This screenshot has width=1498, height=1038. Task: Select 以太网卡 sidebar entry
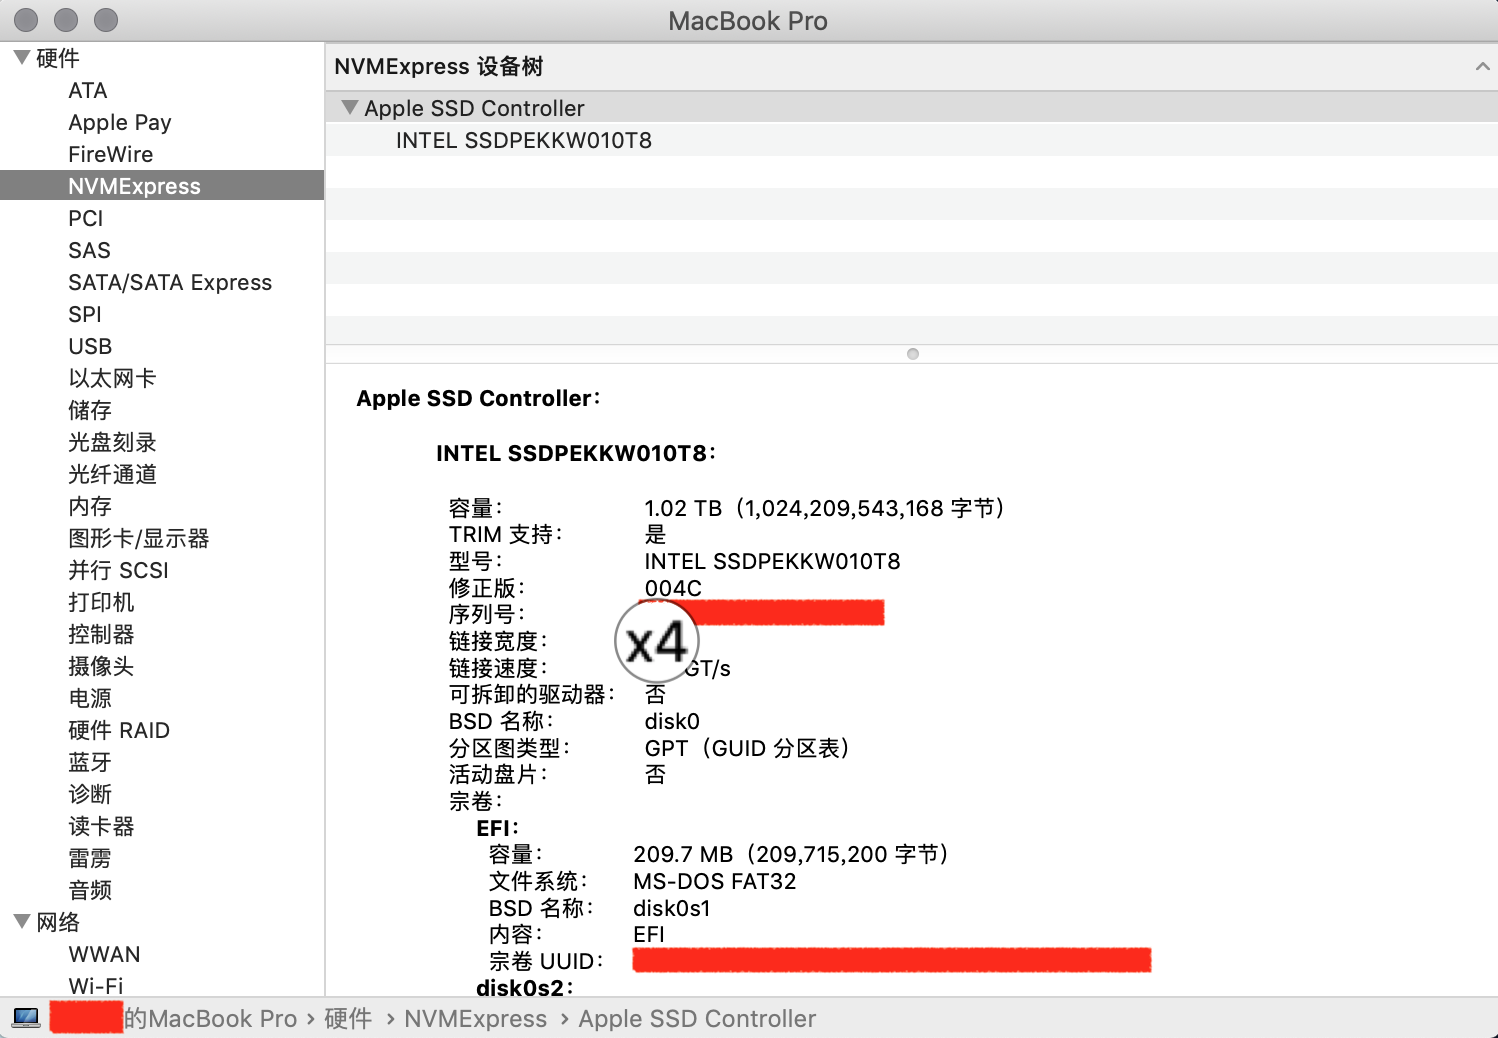tap(112, 378)
